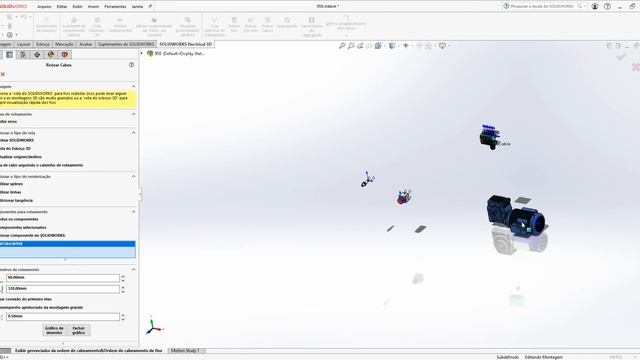640x360 pixels.
Task: Open the DimXpertManager target icon
Action: [37, 55]
